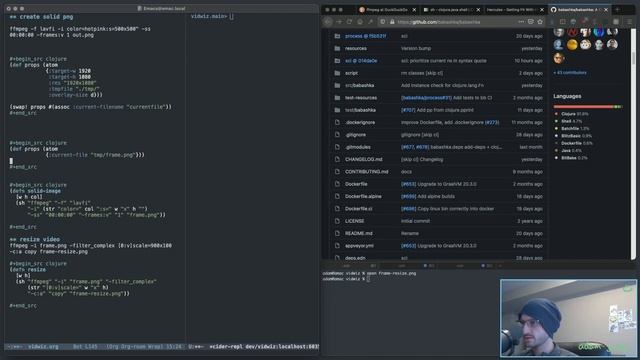Click the webcam video overlay

568,318
